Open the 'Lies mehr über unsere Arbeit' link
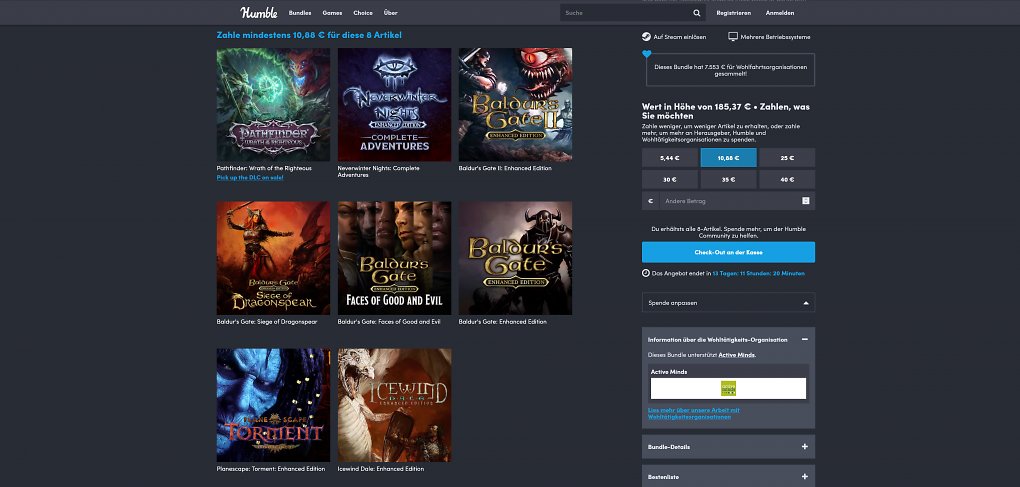 [693, 414]
